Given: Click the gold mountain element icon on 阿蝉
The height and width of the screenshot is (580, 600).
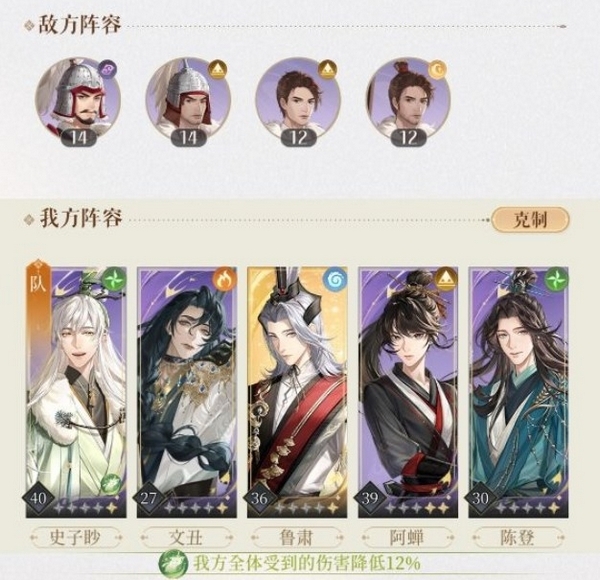Looking at the screenshot, I should [x=447, y=278].
